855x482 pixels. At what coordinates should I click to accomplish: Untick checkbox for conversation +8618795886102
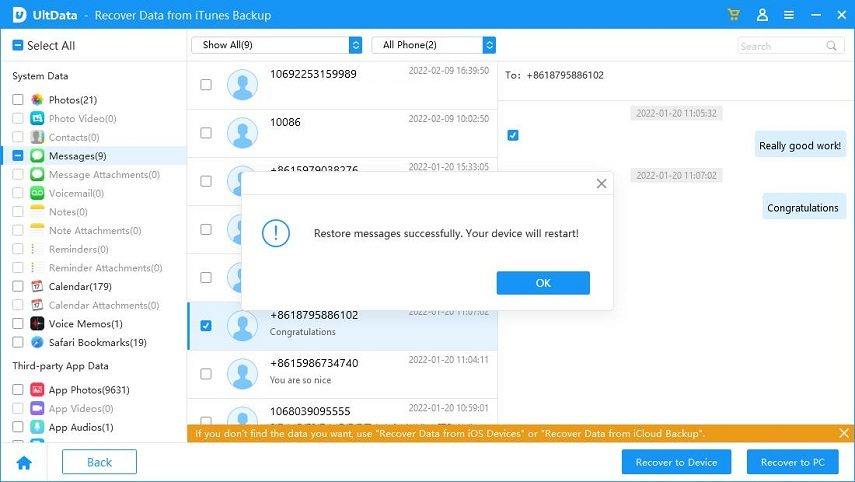(206, 326)
